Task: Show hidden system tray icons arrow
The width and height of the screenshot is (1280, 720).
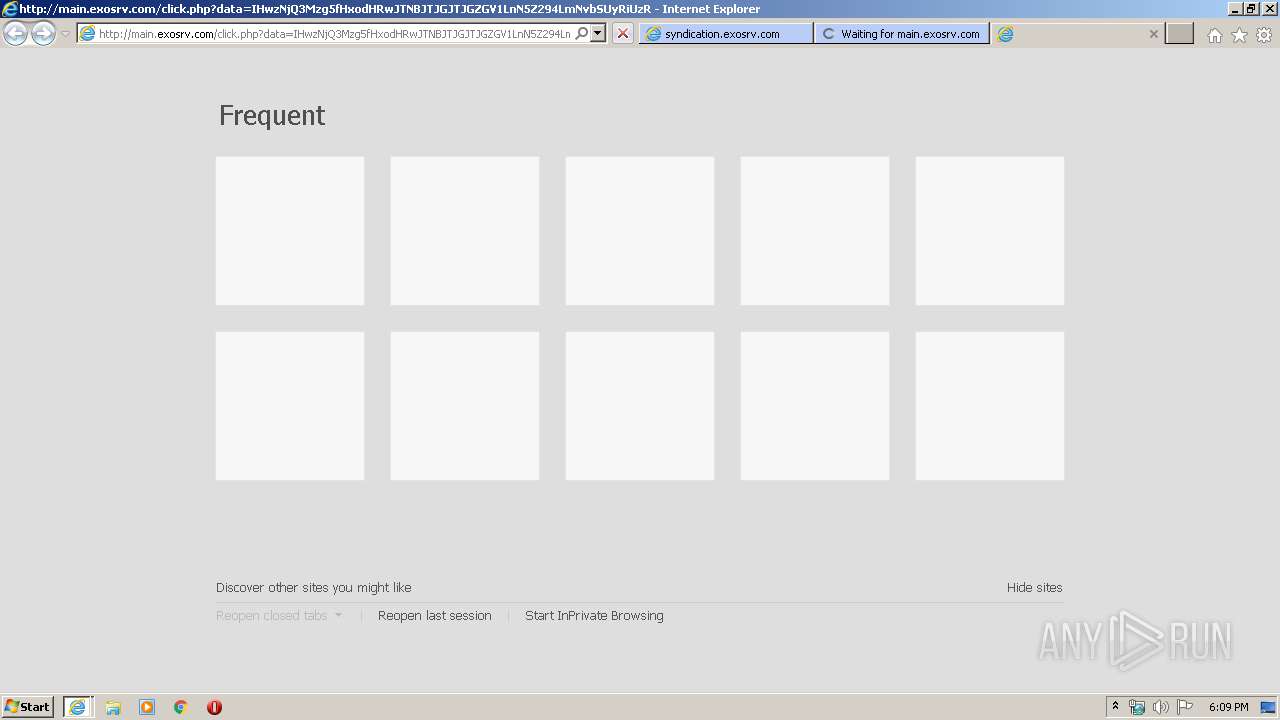Action: [x=1115, y=707]
